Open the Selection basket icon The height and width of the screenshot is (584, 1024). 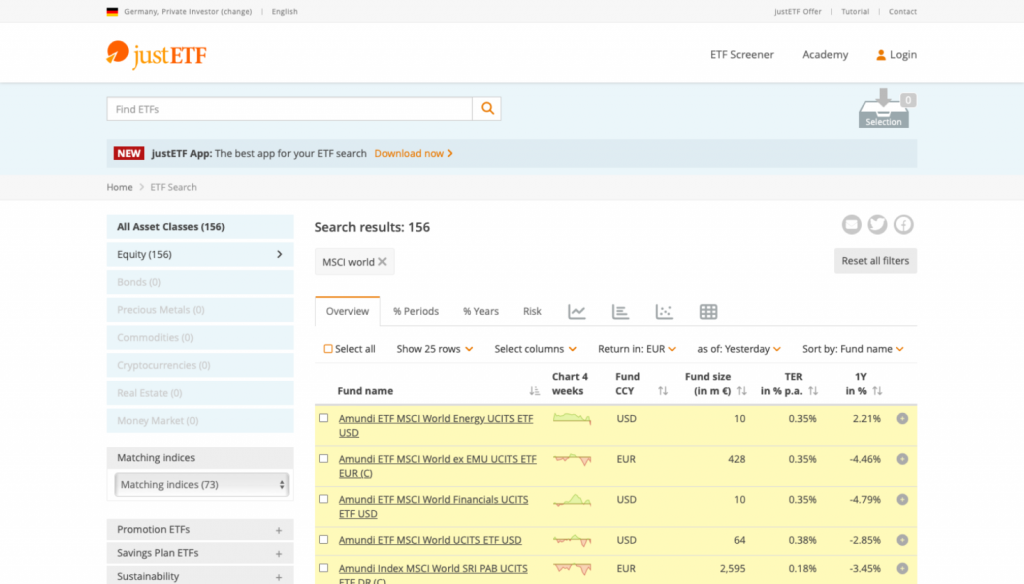click(886, 108)
